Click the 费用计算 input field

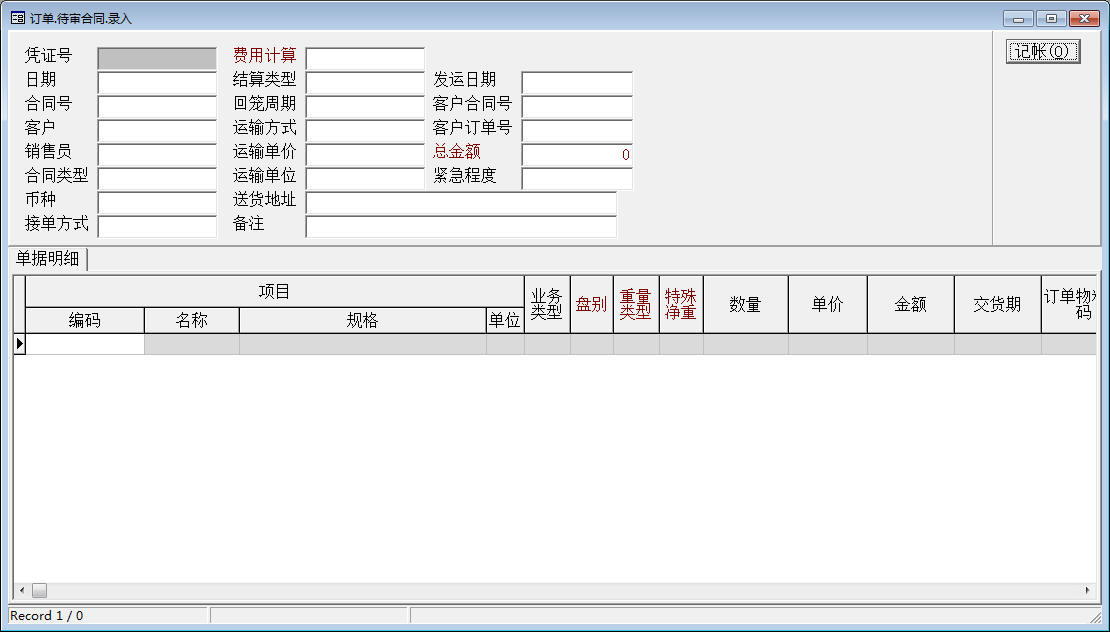pos(365,59)
